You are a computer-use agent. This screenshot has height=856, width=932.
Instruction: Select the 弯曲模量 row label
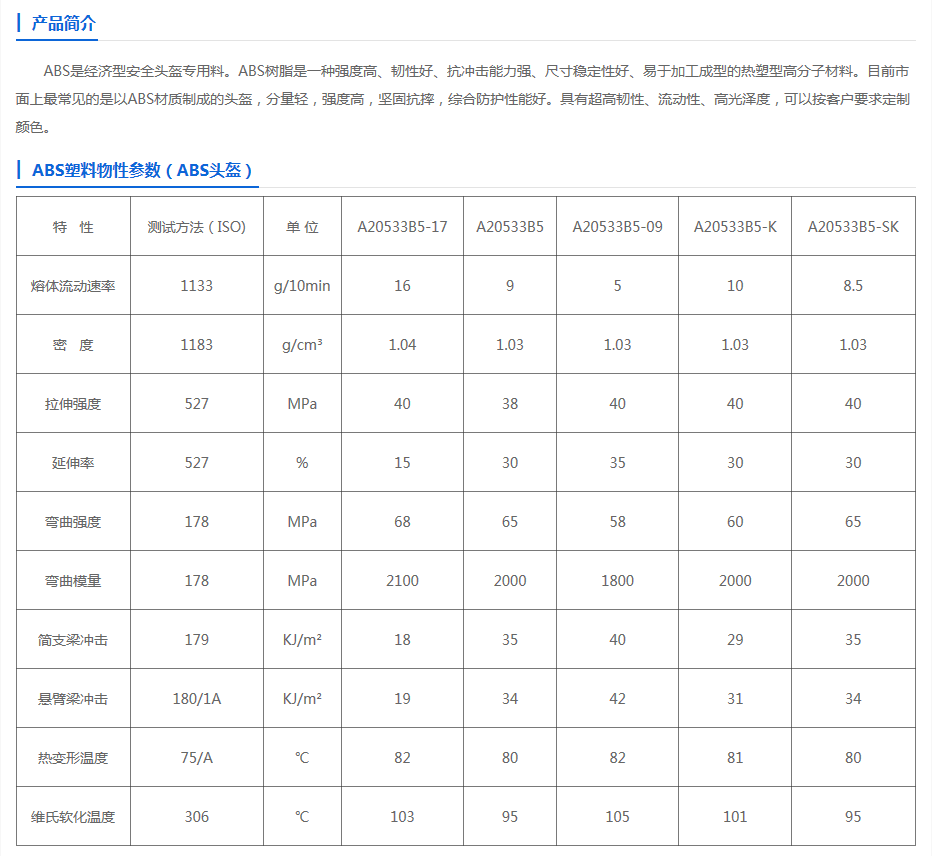tap(73, 581)
